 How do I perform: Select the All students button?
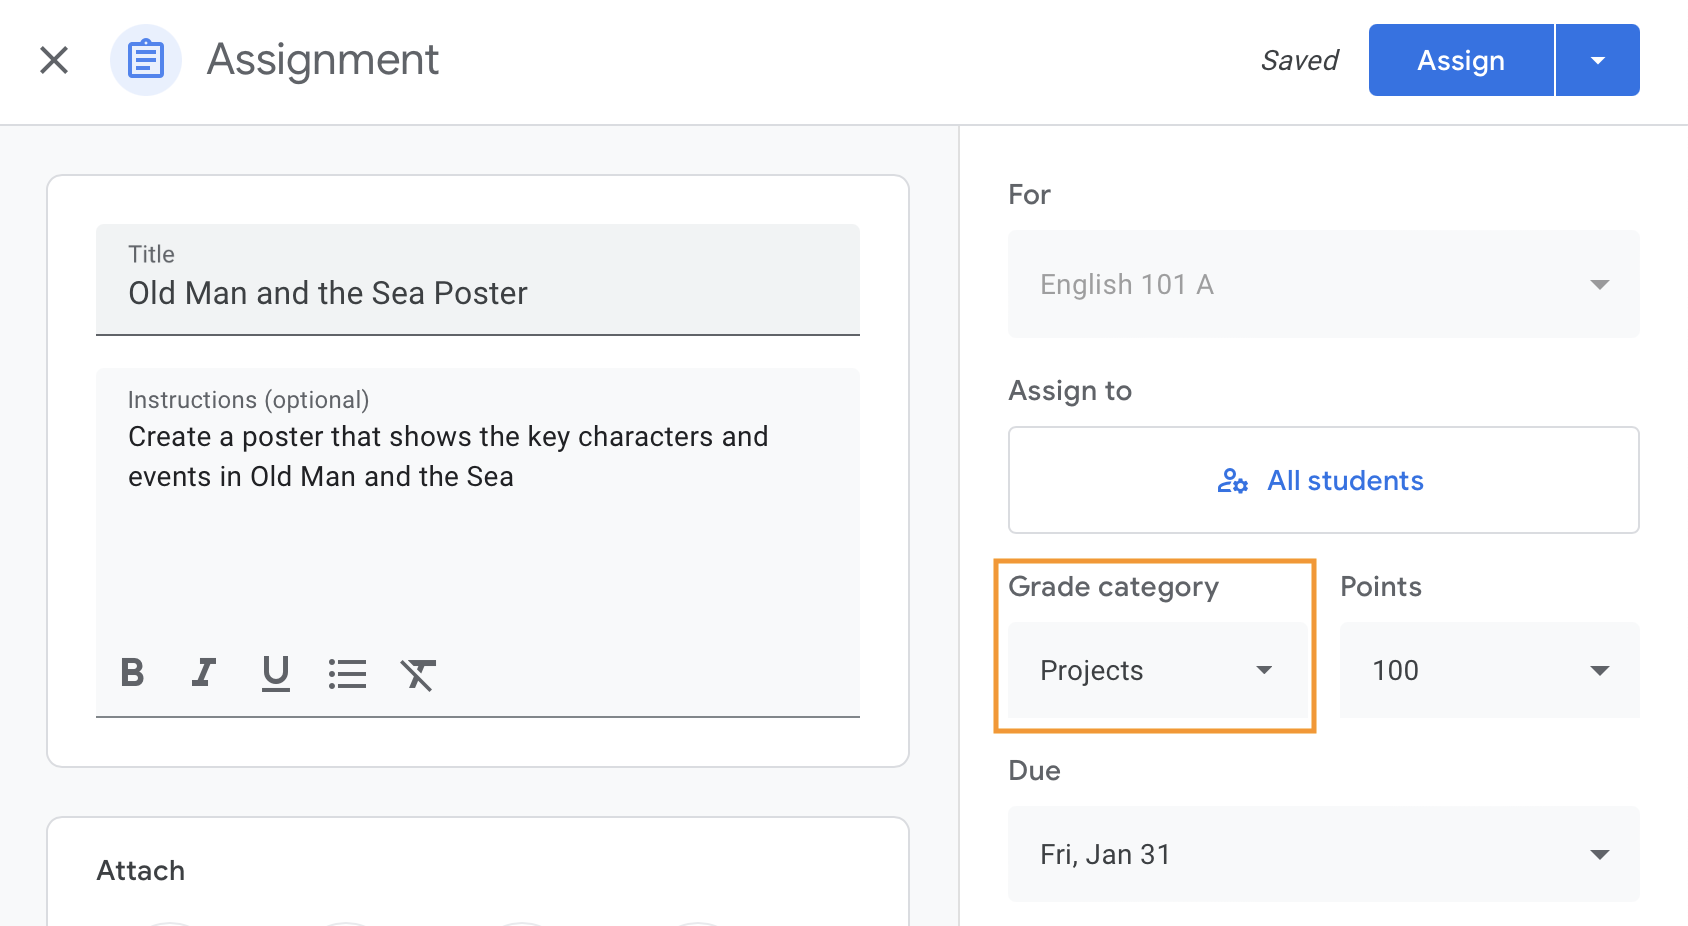coord(1323,481)
